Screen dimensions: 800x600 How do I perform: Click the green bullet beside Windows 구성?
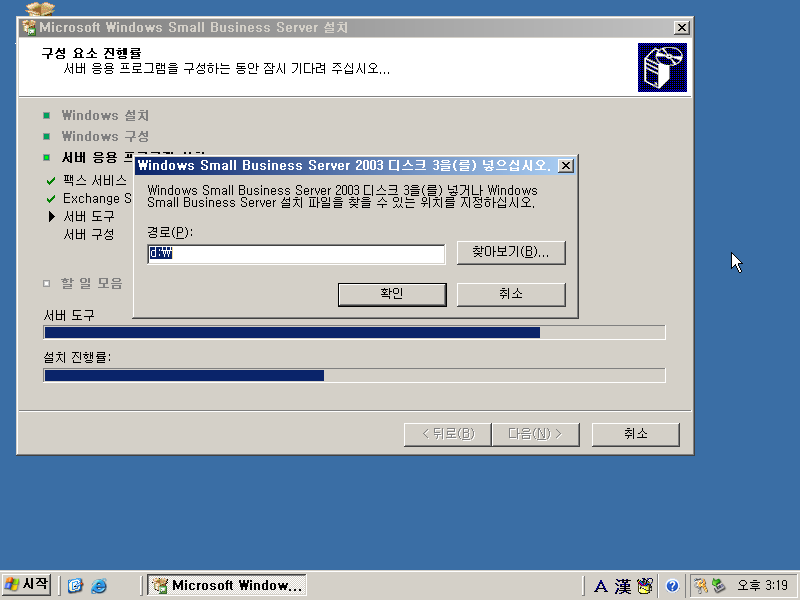pyautogui.click(x=46, y=136)
